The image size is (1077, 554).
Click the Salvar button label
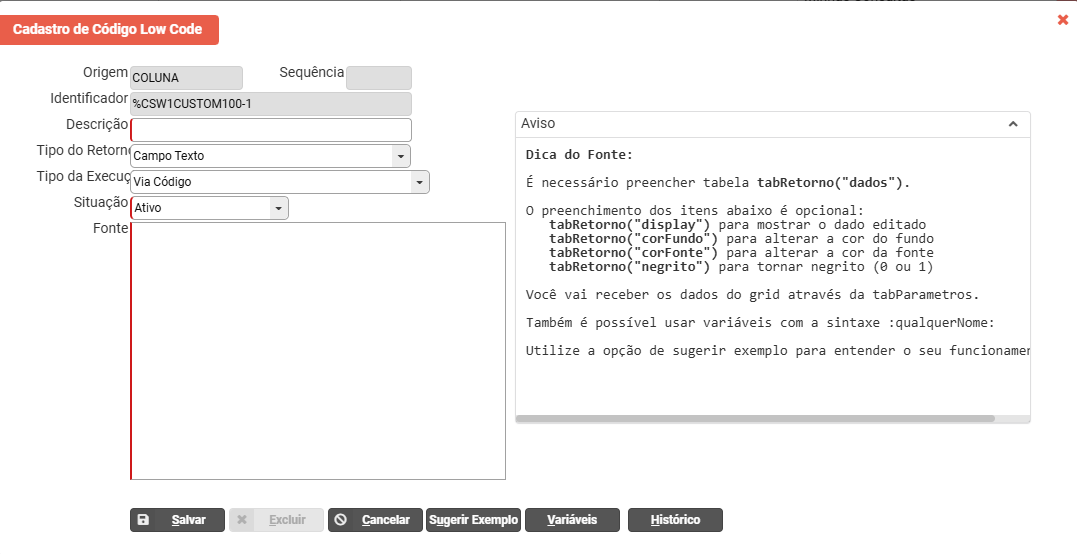coord(188,520)
